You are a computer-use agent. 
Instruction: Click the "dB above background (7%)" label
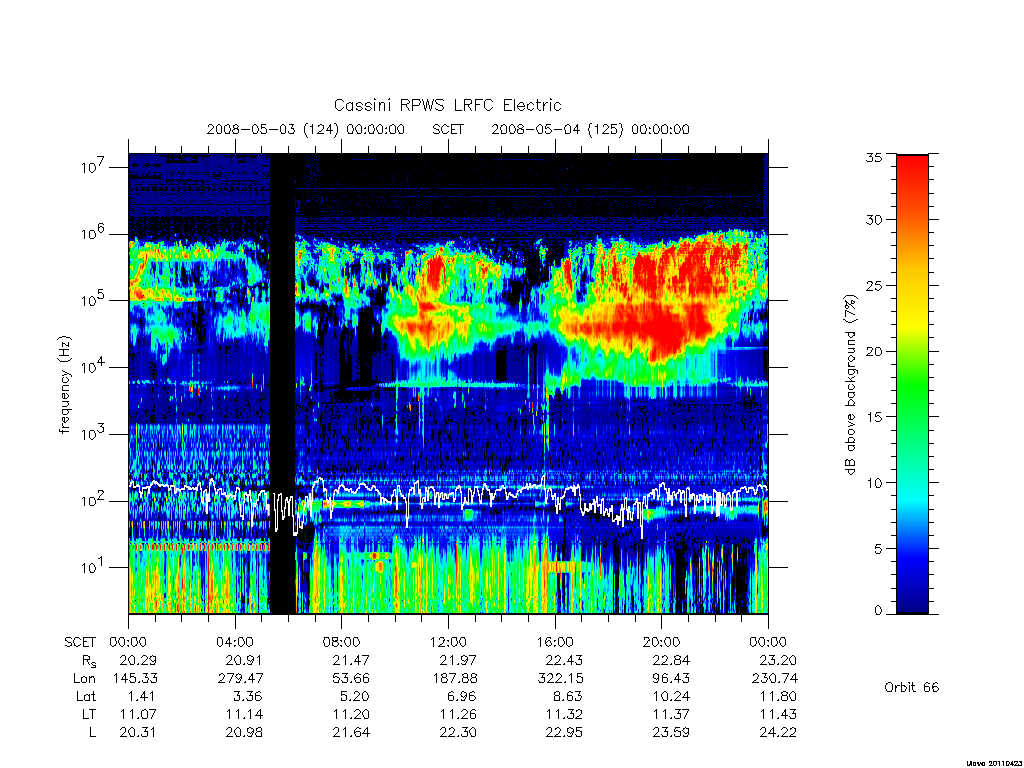[x=850, y=385]
